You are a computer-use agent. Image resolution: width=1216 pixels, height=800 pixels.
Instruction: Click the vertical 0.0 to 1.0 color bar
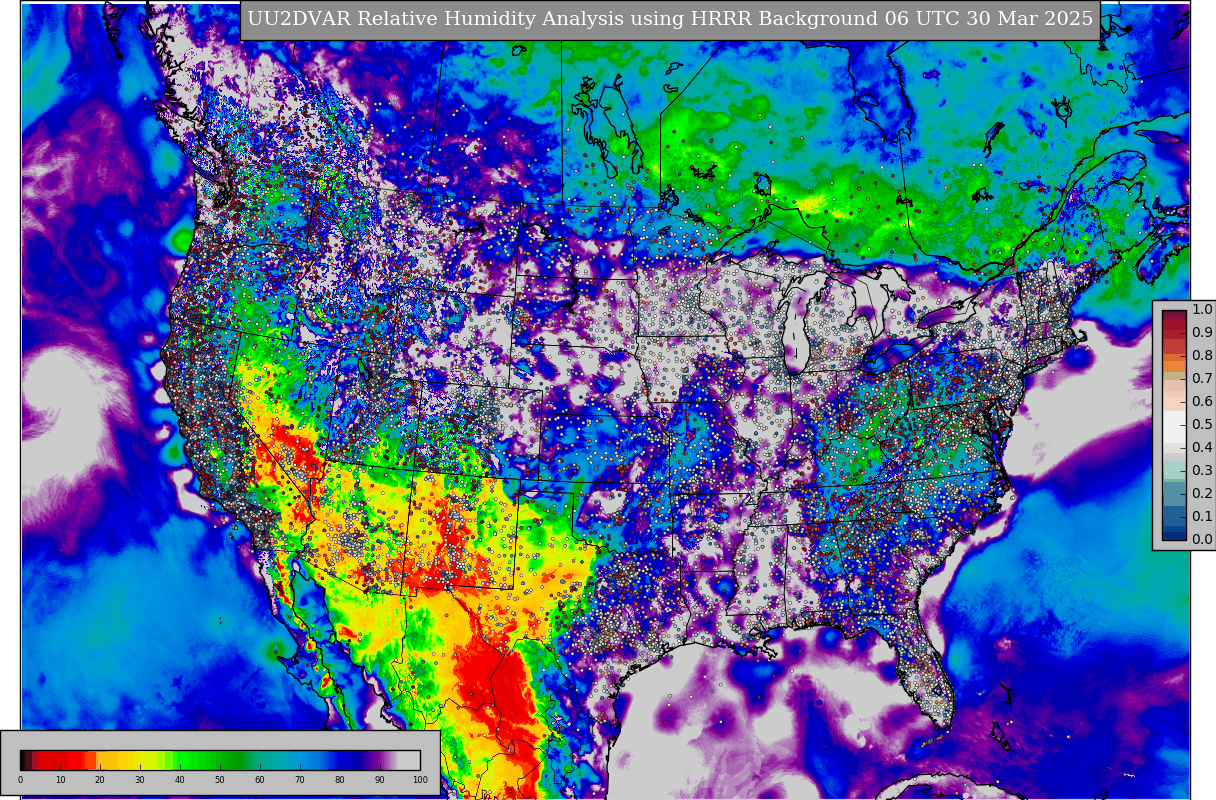(x=1174, y=425)
